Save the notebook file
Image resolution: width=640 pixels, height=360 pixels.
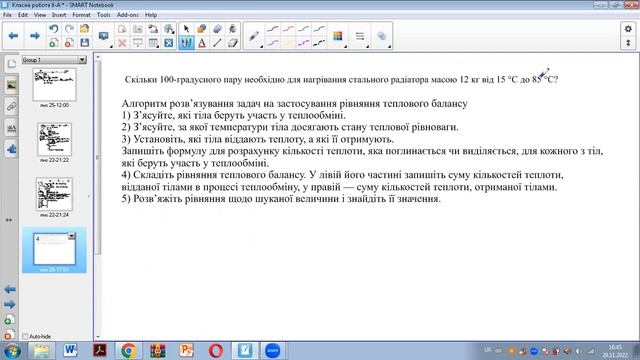click(x=84, y=43)
